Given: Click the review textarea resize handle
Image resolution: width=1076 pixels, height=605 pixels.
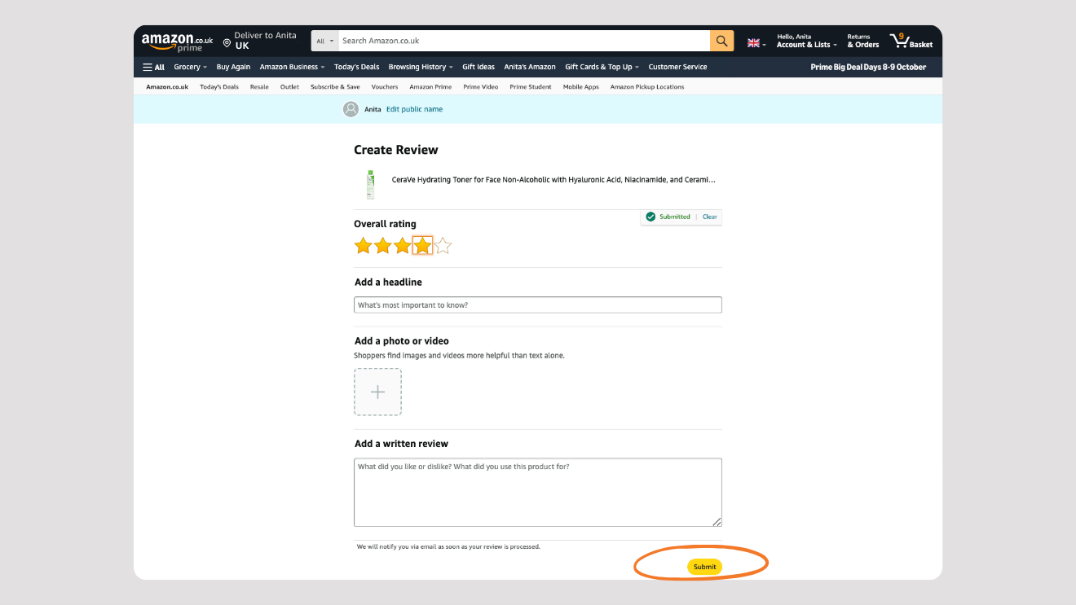Looking at the screenshot, I should (x=717, y=522).
